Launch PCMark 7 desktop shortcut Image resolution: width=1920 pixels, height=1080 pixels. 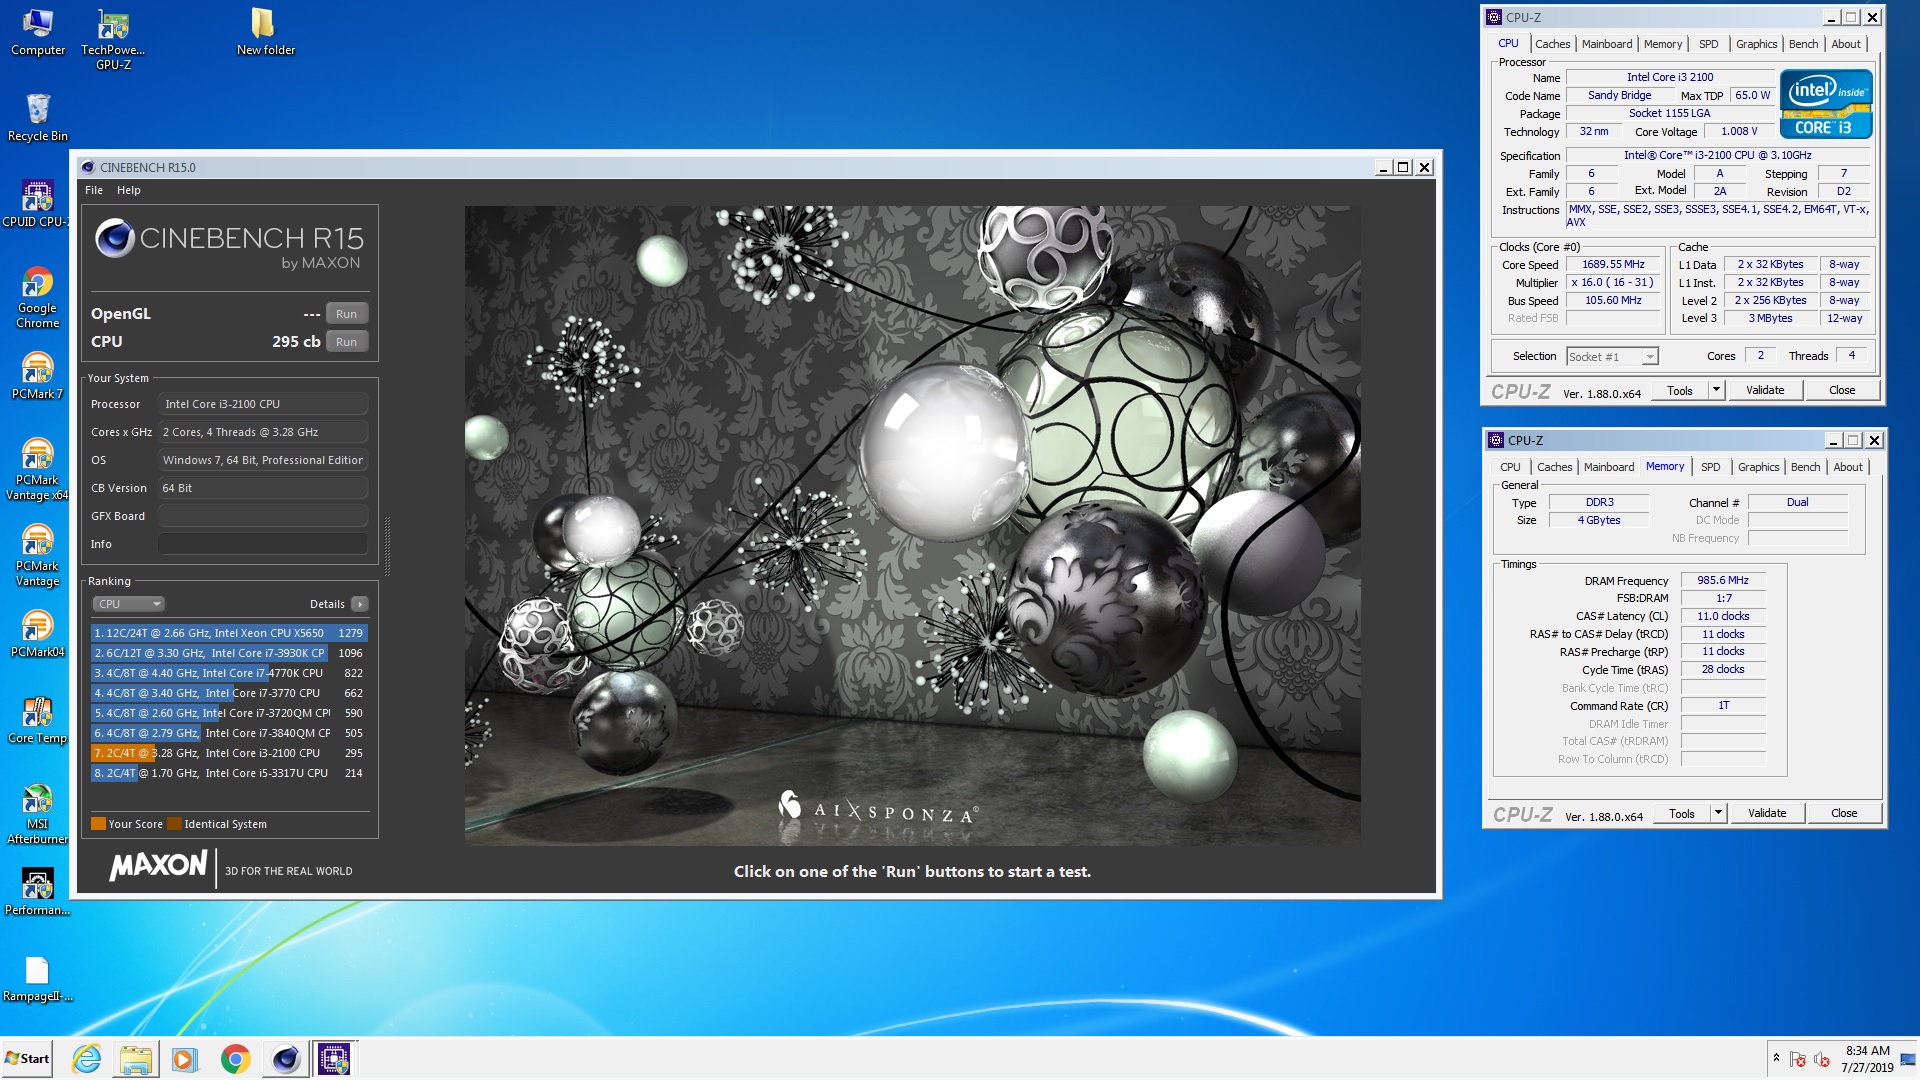pos(37,376)
